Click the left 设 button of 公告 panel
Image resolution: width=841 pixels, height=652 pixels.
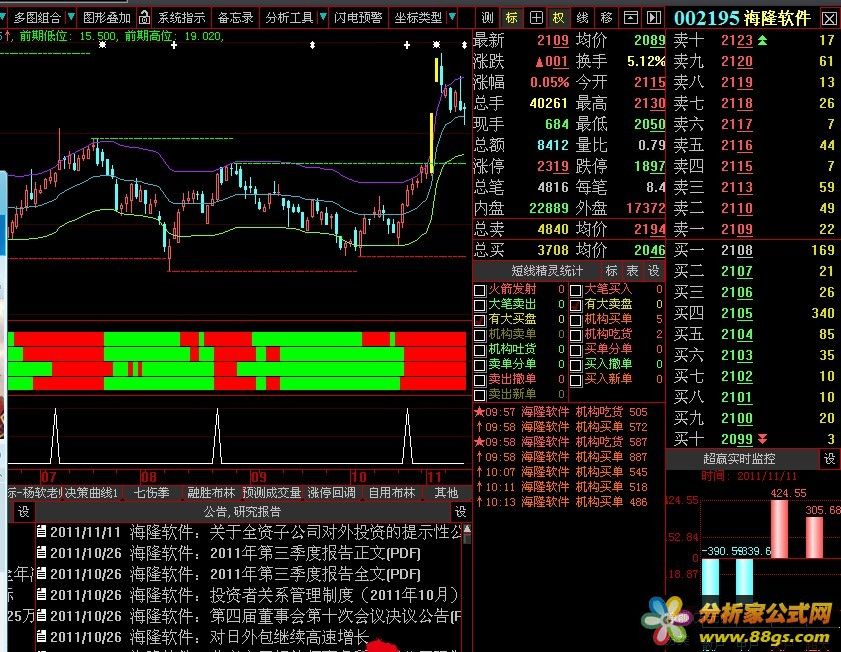coord(23,512)
